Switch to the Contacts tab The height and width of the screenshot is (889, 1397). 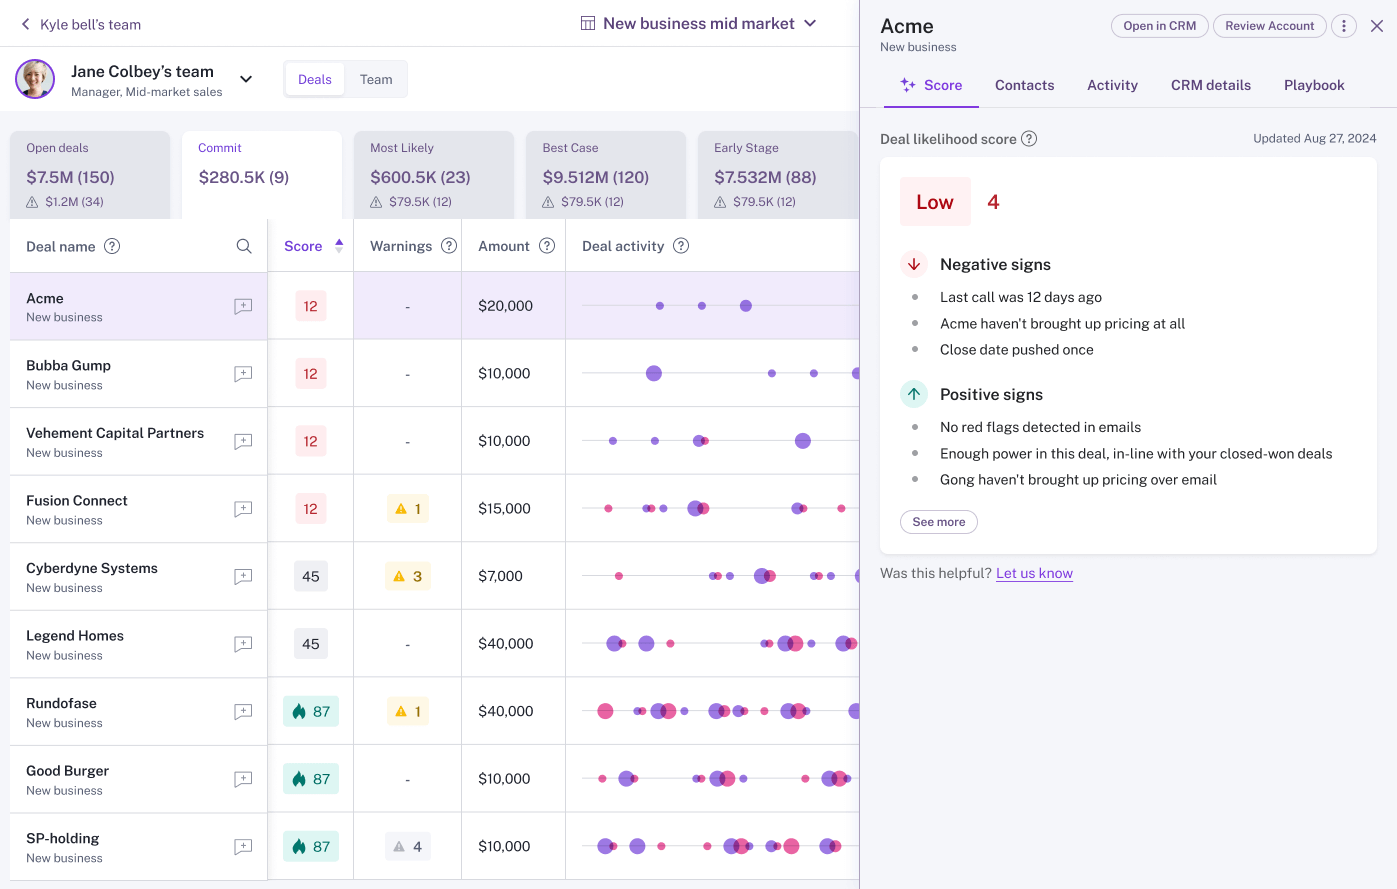coord(1024,85)
